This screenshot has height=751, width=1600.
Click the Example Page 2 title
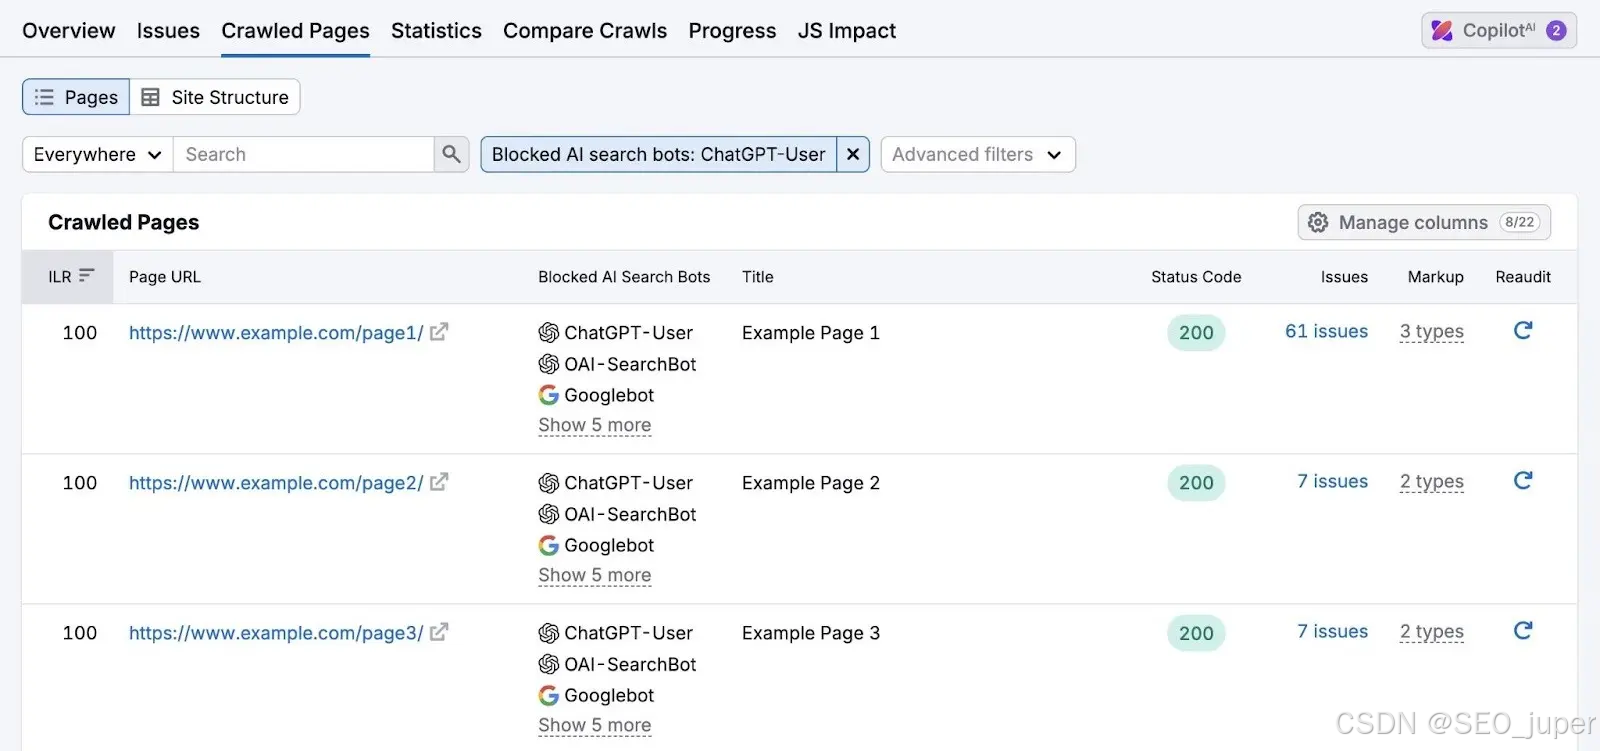811,483
